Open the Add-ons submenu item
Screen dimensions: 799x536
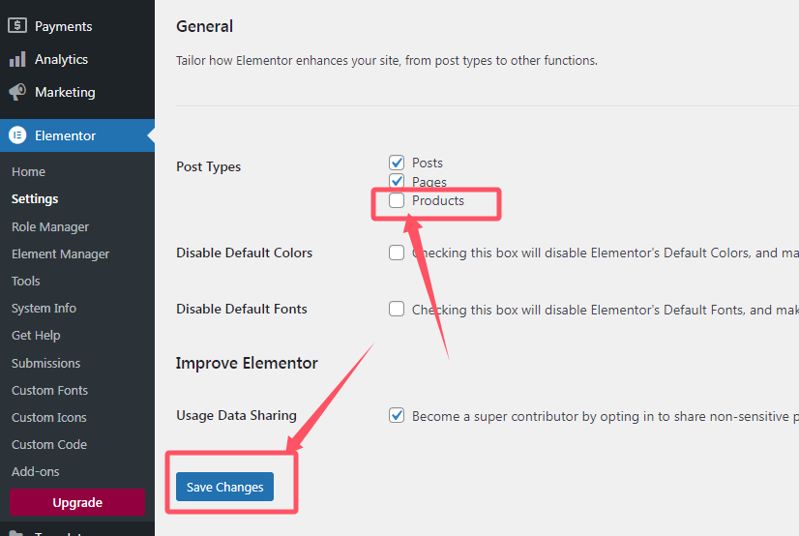pyautogui.click(x=35, y=472)
